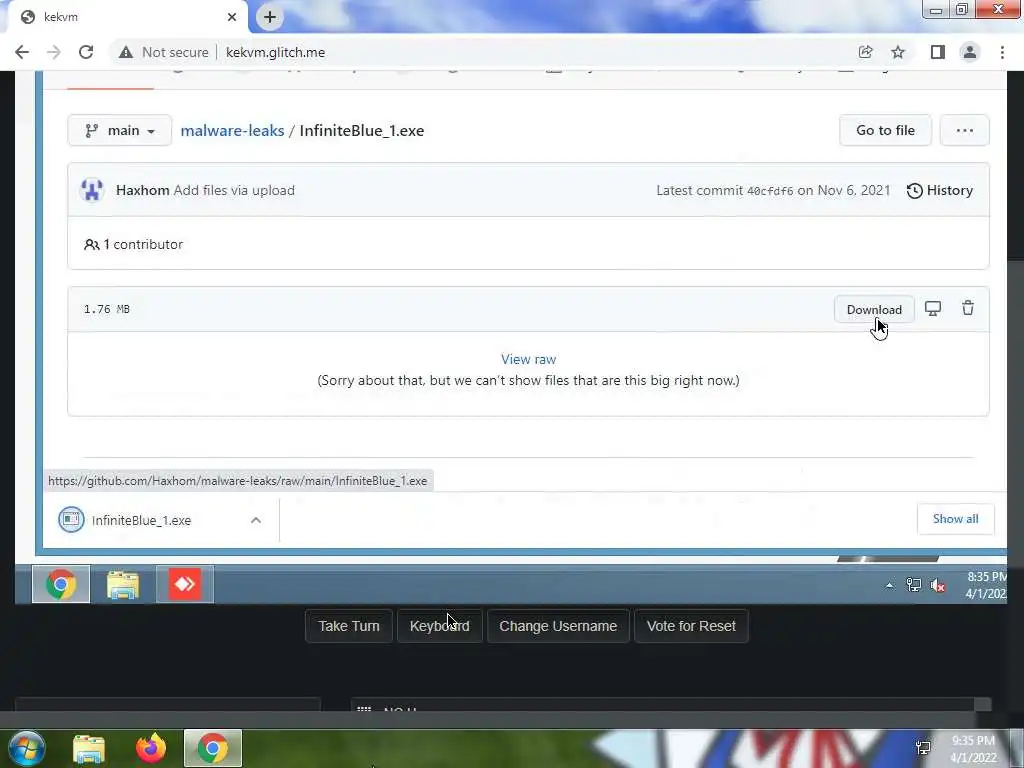
Task: Click Vote for Reset
Action: click(x=691, y=626)
